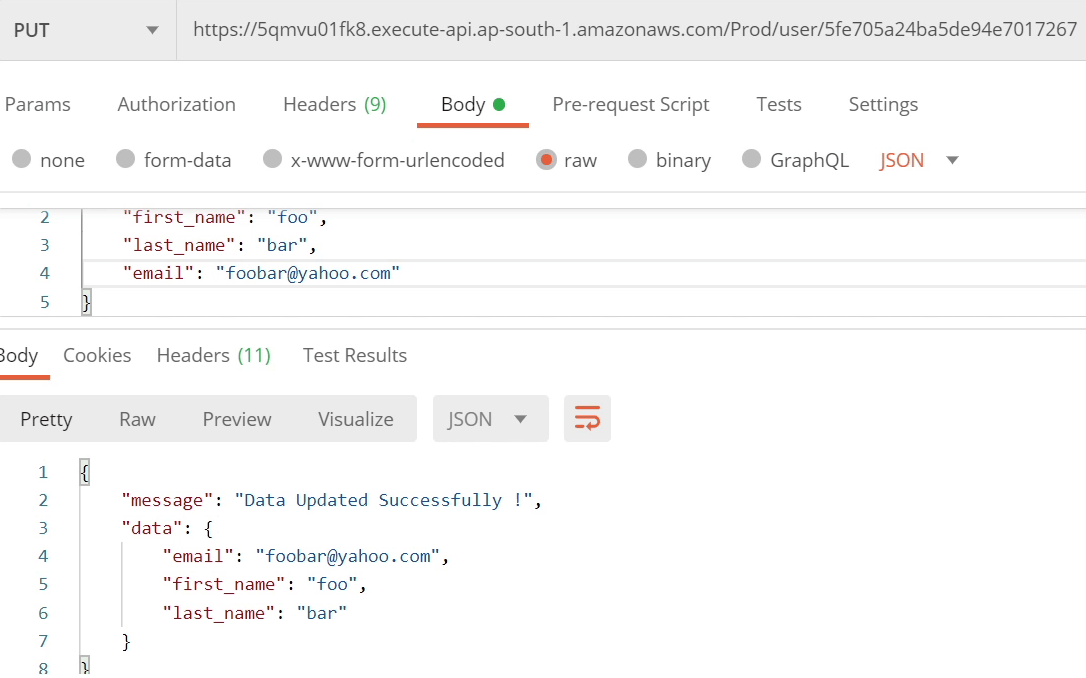Open request Headers (9) tab
The height and width of the screenshot is (678, 1086).
[334, 104]
